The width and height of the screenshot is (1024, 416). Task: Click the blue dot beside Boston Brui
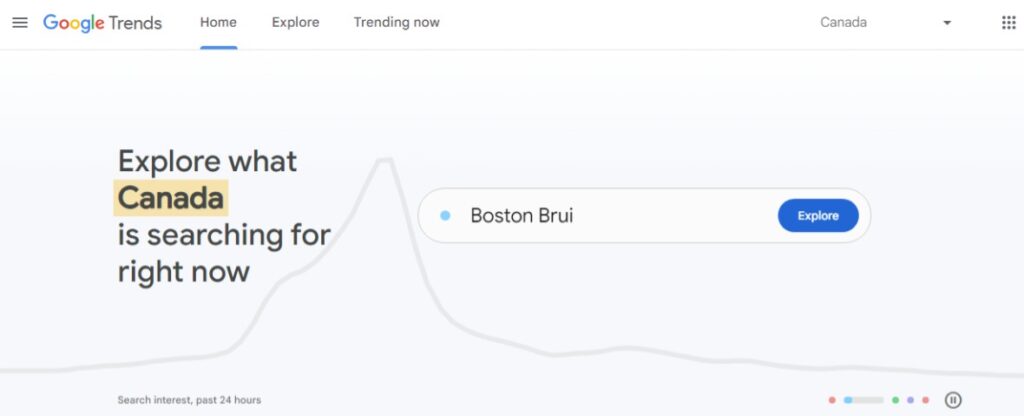(x=445, y=216)
